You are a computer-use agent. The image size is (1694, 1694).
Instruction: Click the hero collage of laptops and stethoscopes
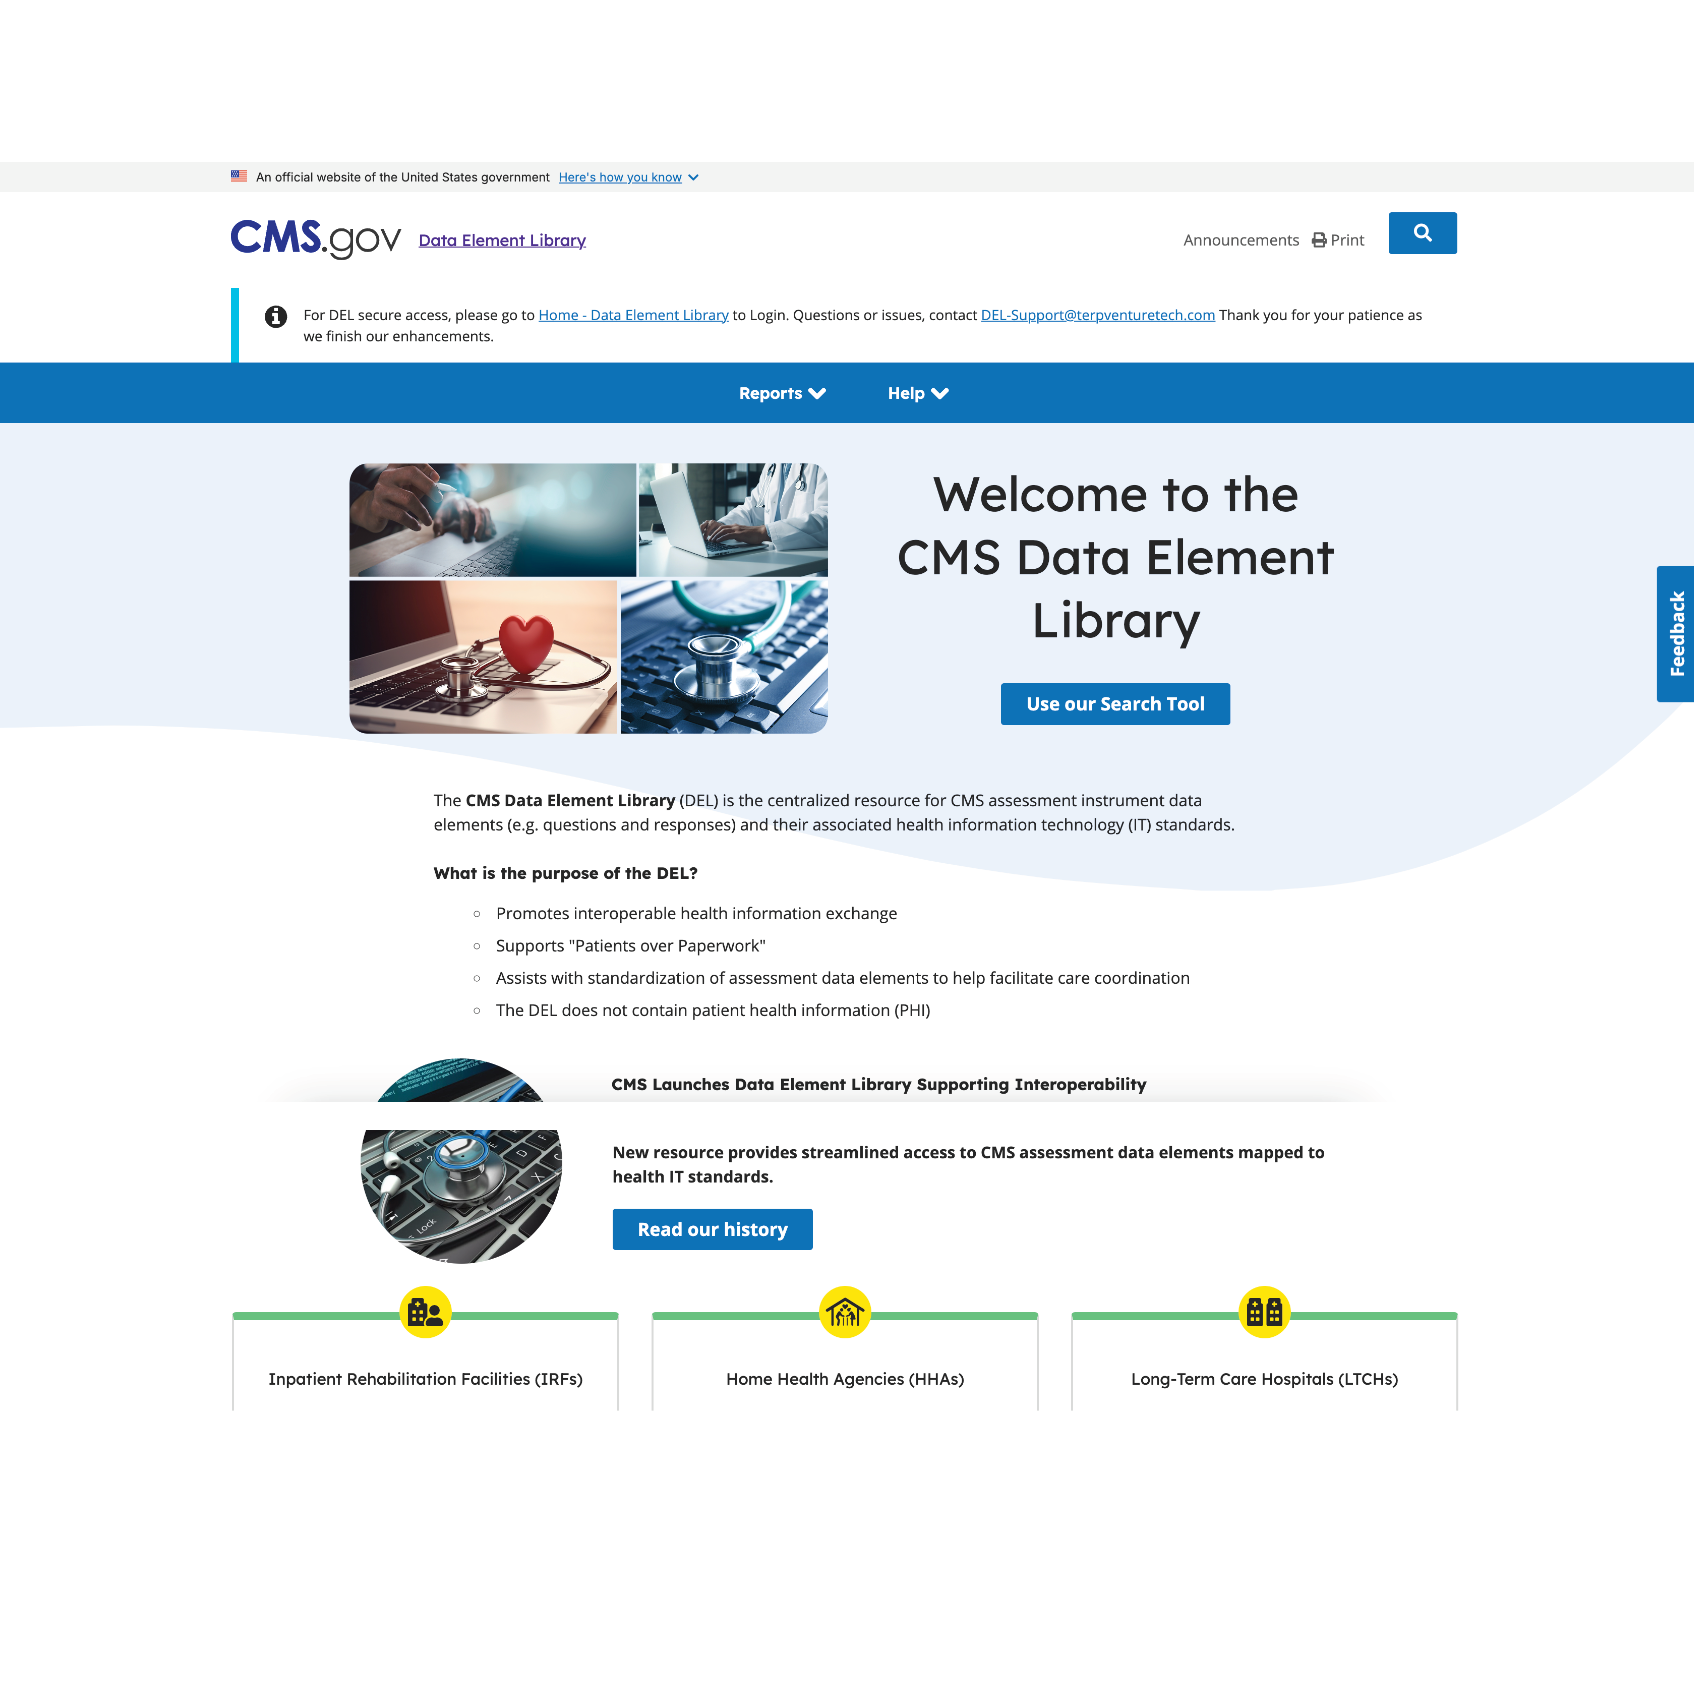(588, 598)
